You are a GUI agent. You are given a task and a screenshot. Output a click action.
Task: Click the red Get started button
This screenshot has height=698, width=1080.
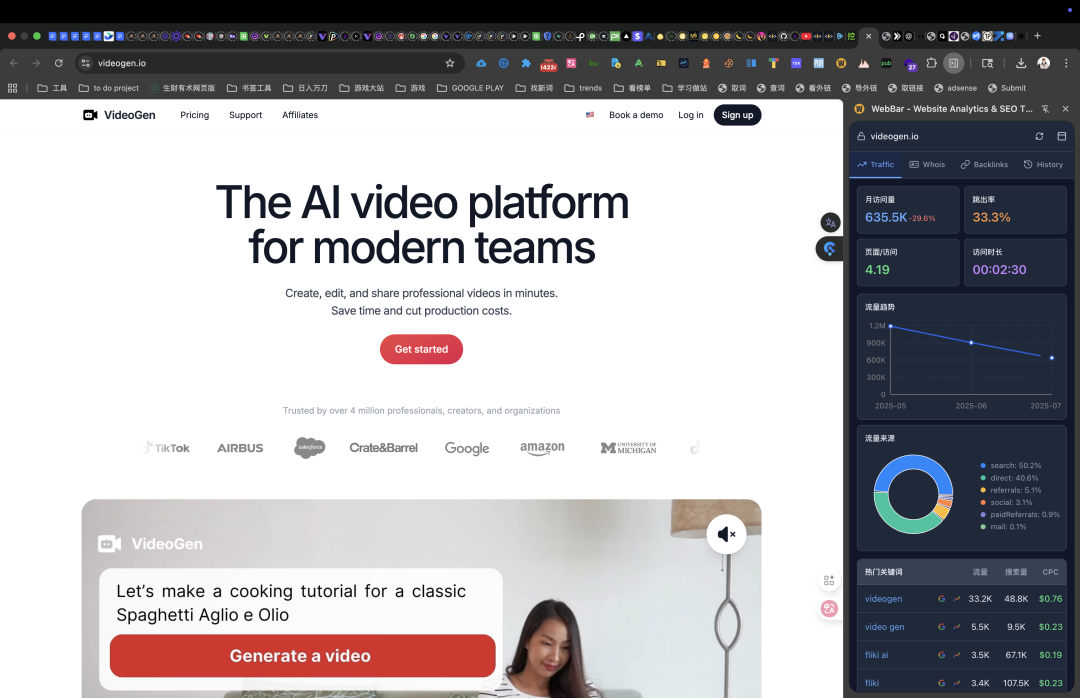coord(421,349)
